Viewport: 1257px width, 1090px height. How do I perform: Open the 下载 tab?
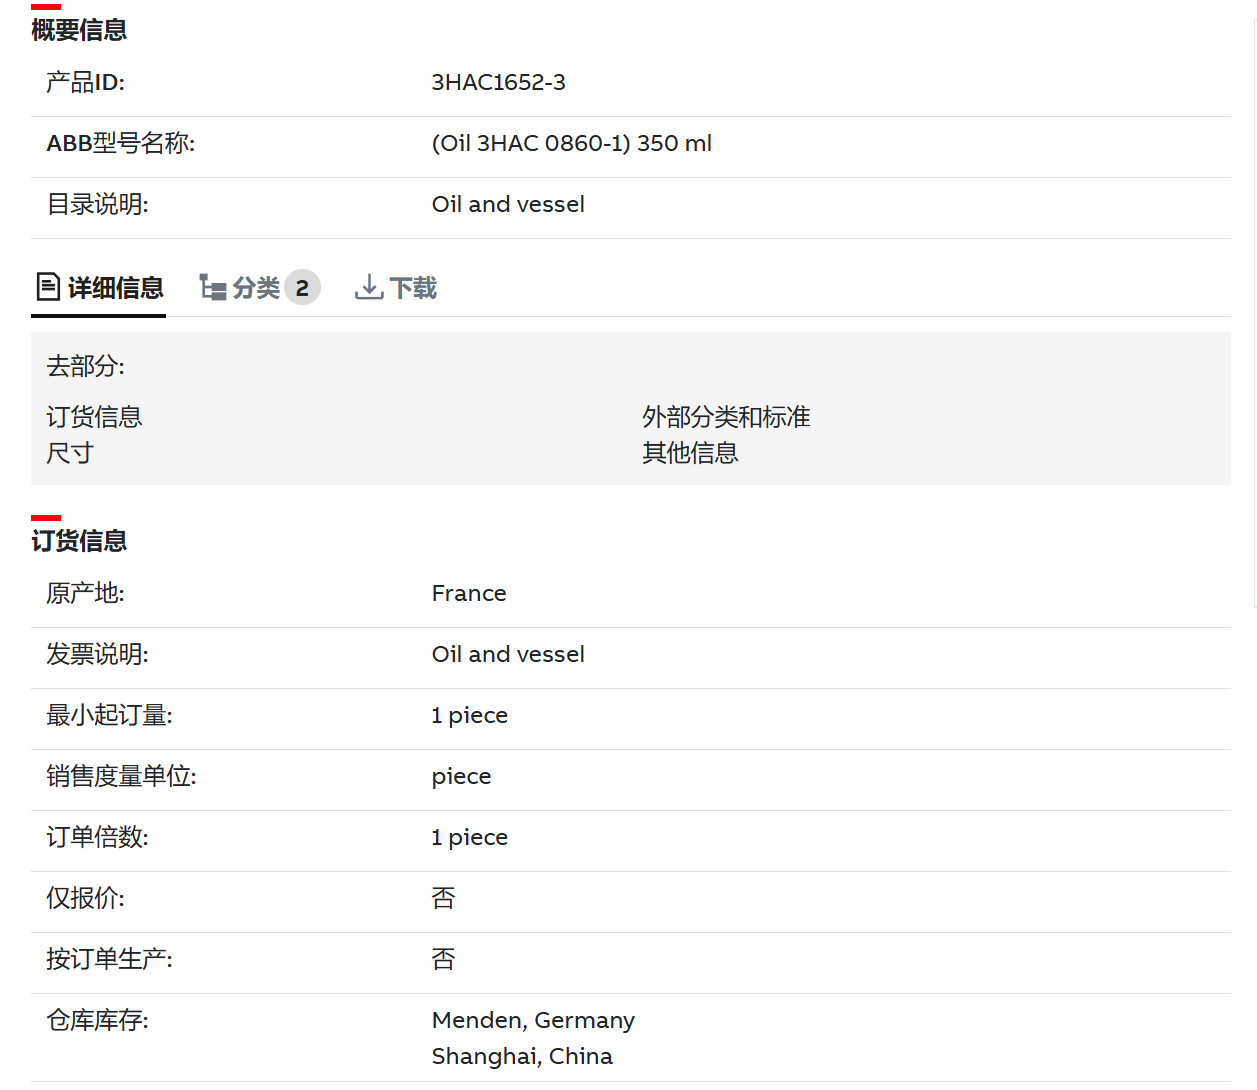[396, 288]
